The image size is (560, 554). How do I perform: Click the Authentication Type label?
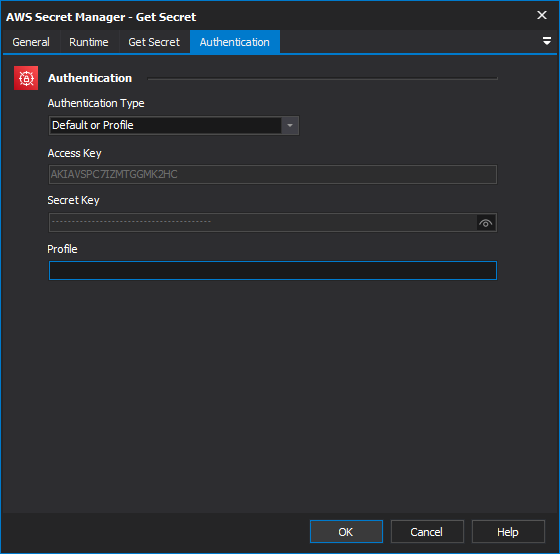coord(96,103)
